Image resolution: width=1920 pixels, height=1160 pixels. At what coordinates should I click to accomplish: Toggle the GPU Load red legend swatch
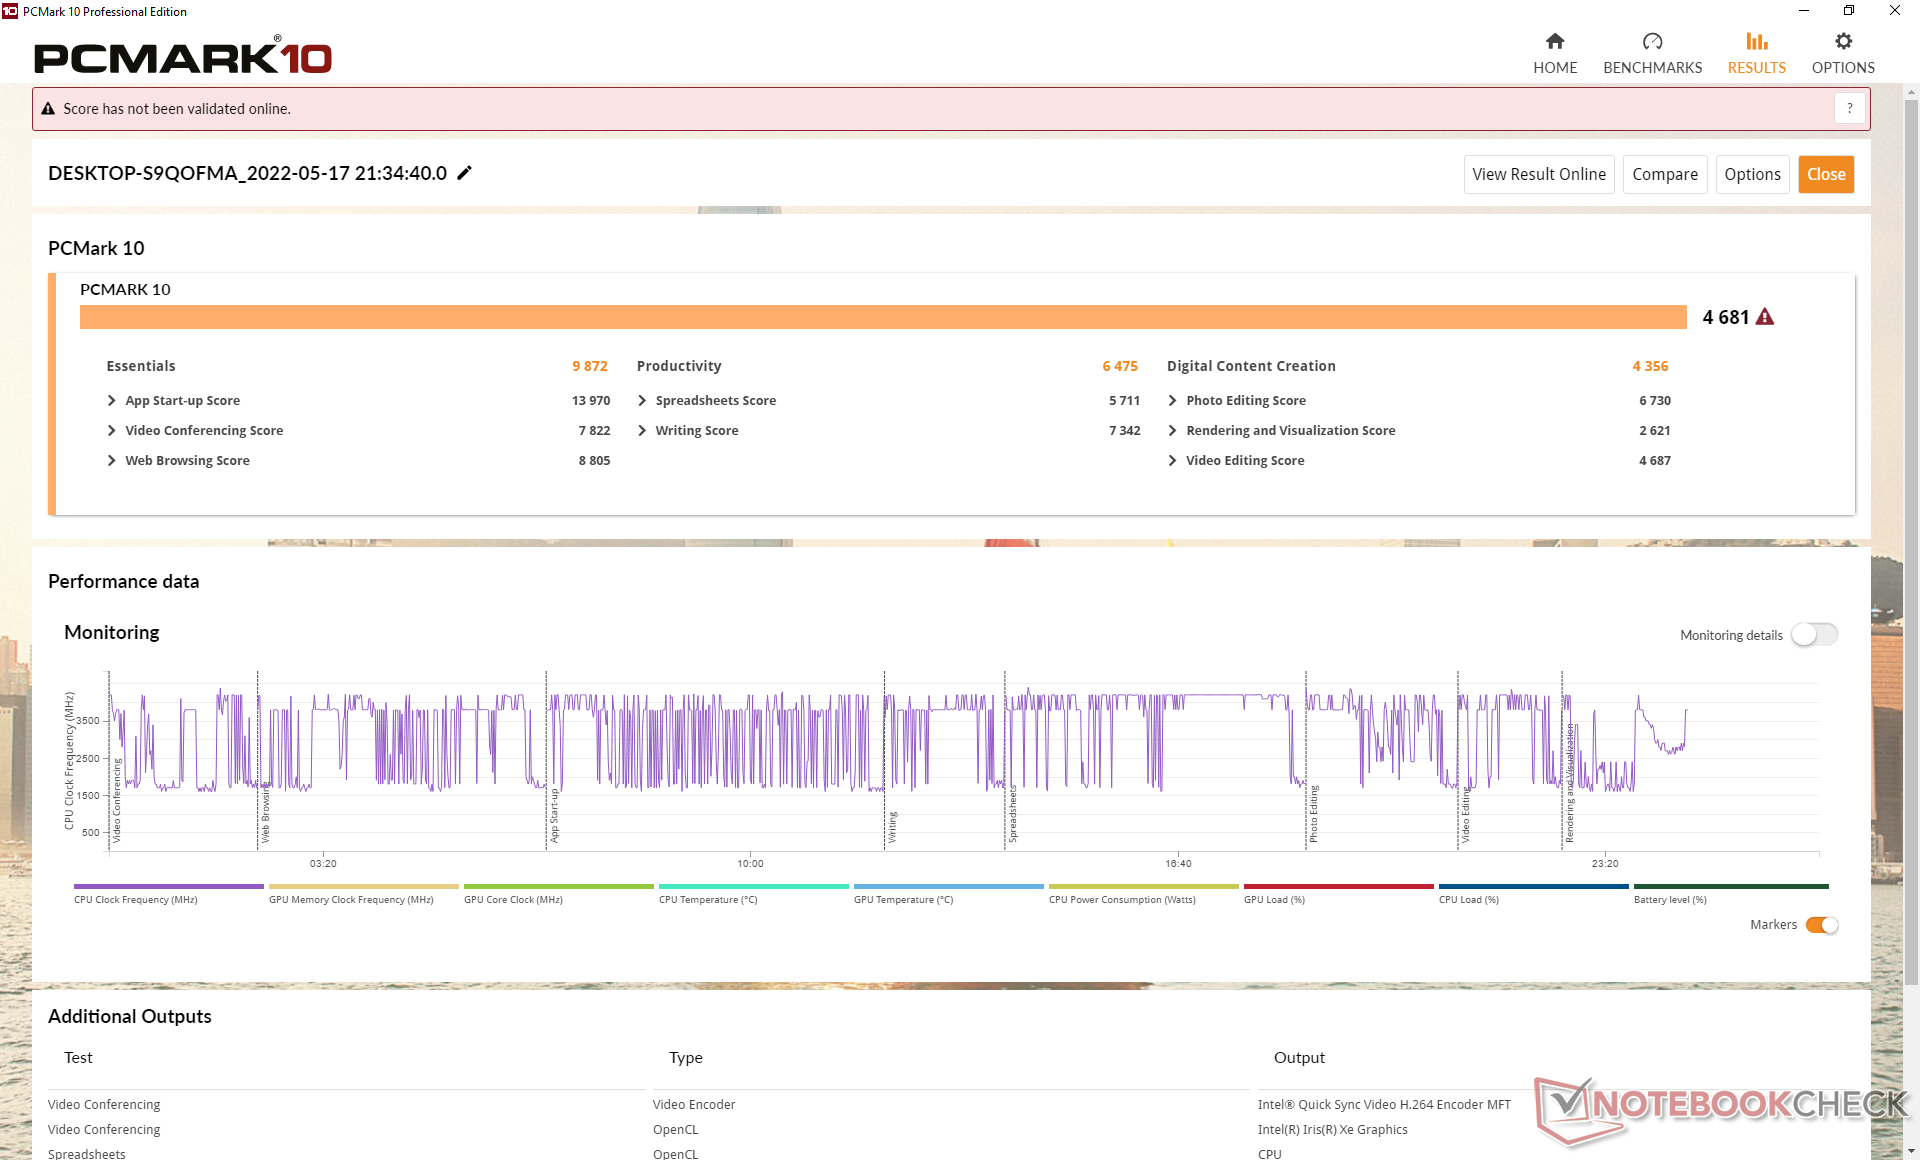click(1338, 887)
